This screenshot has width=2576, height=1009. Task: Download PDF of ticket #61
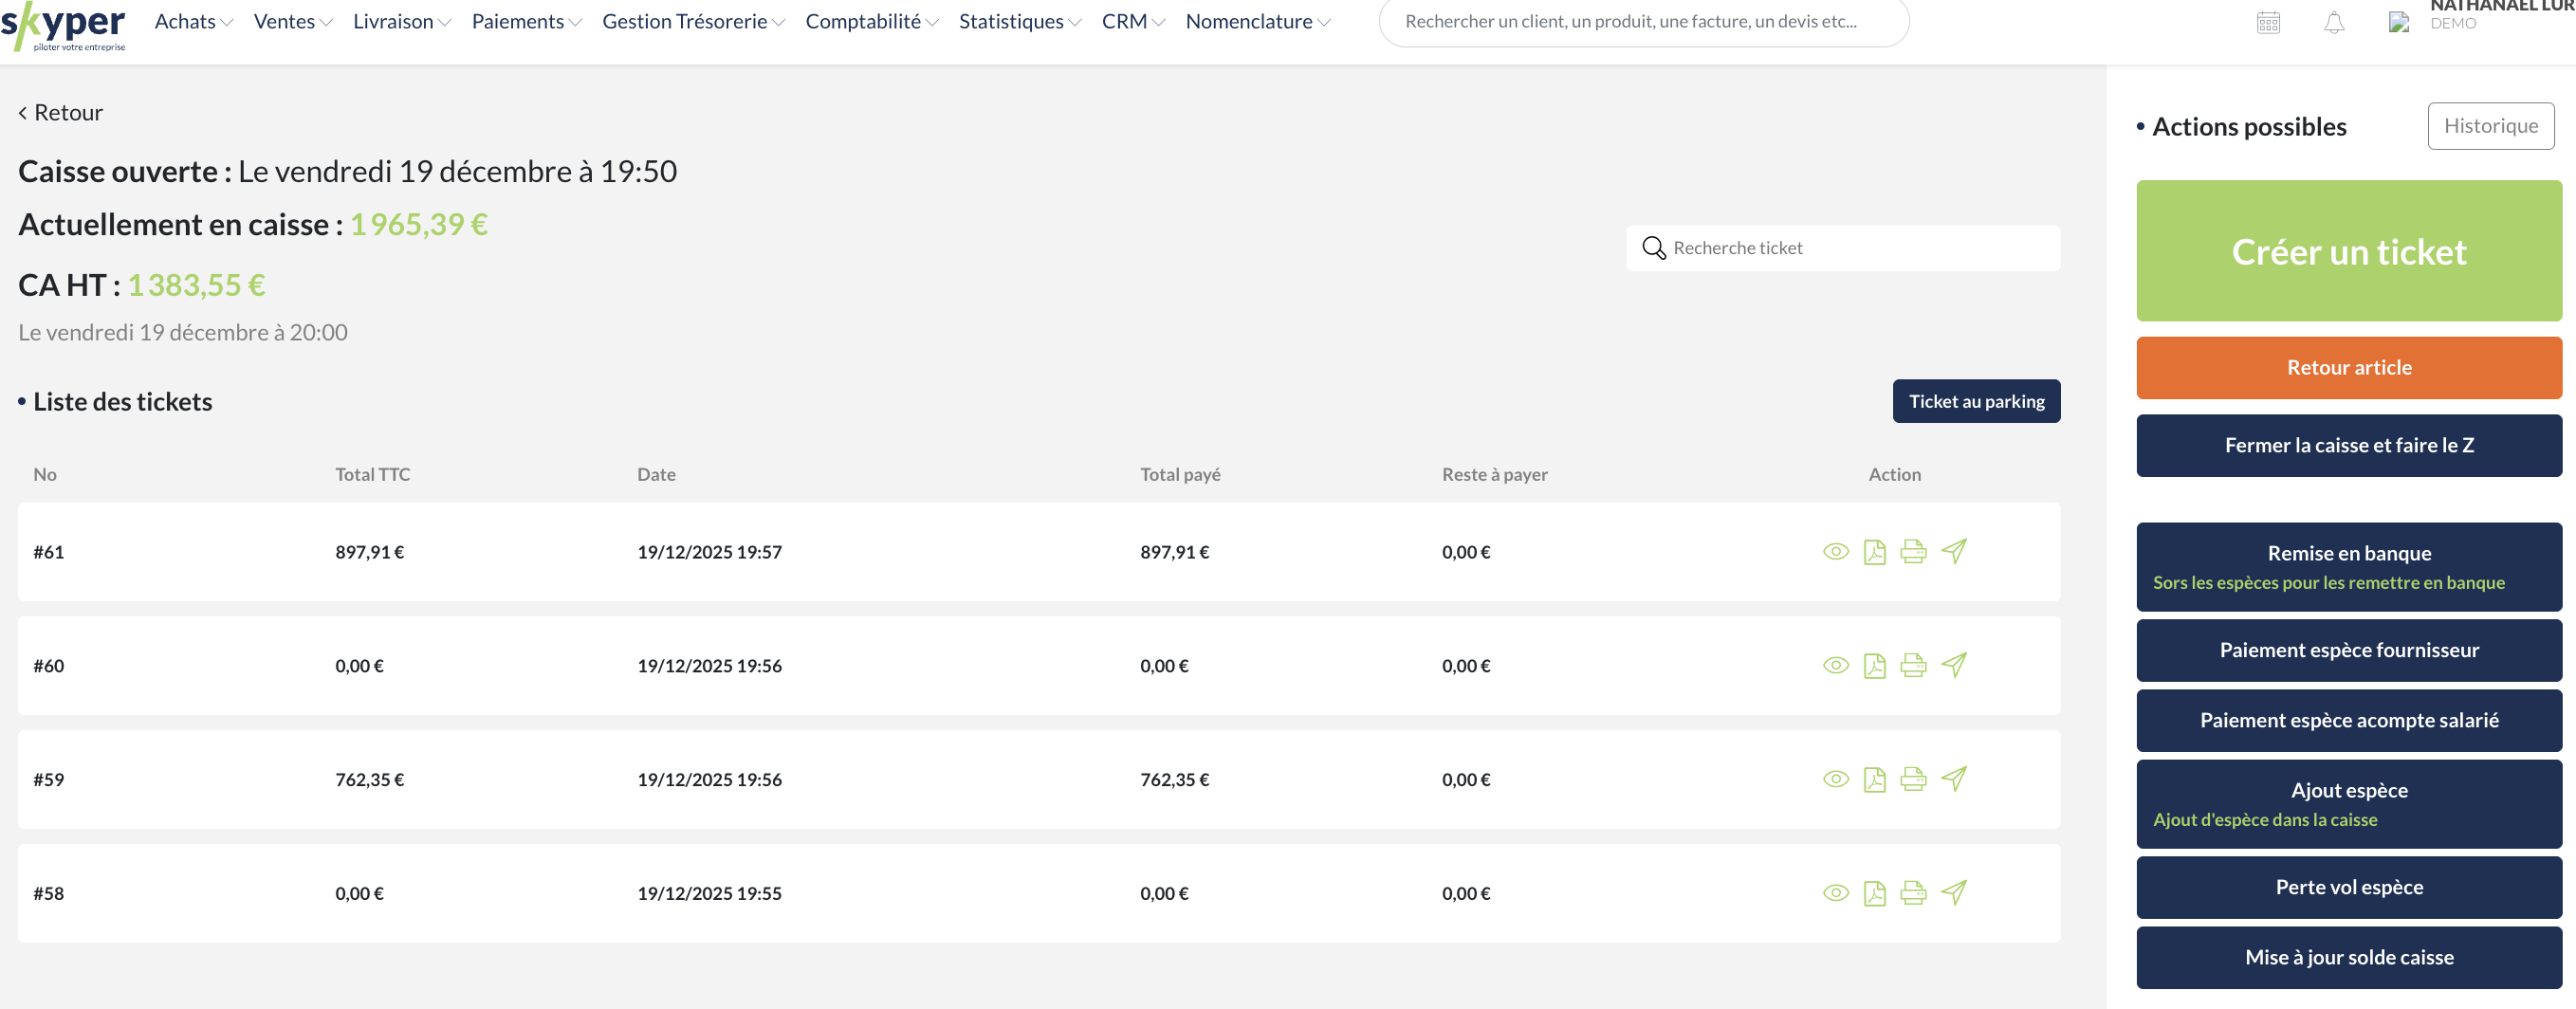pos(1874,552)
